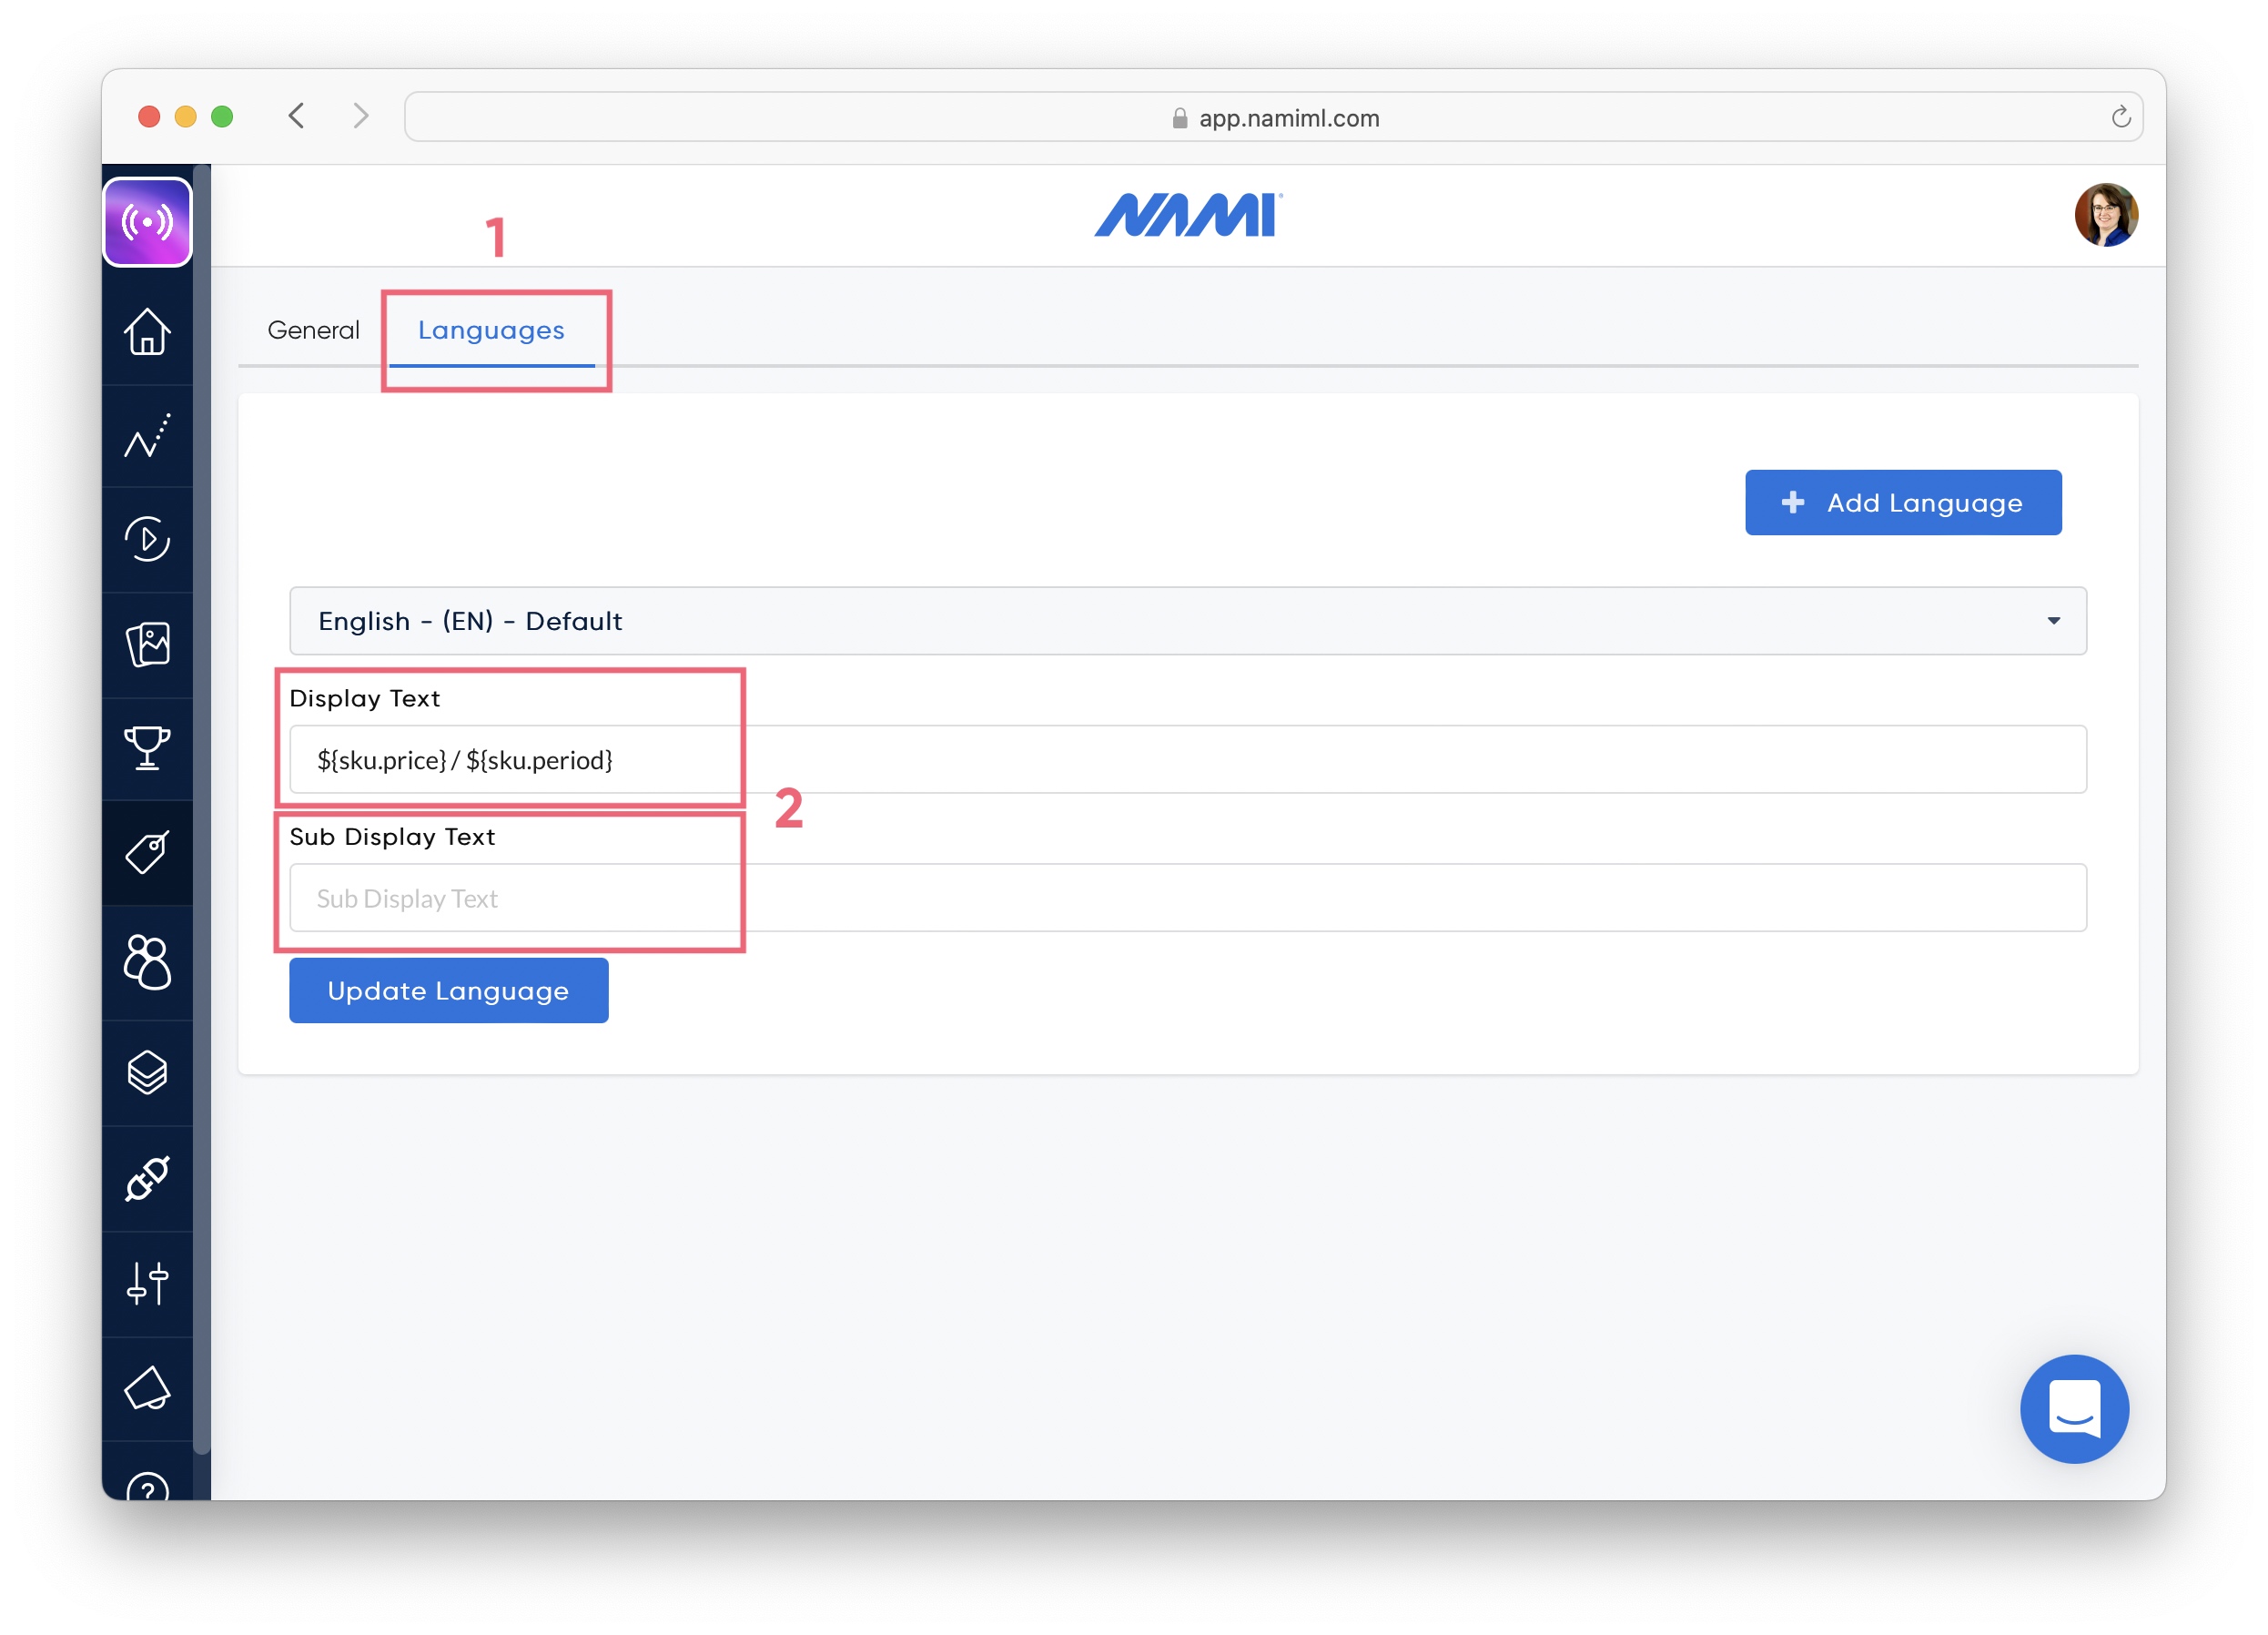2268x1635 pixels.
Task: Switch to the General tab
Action: 313,330
